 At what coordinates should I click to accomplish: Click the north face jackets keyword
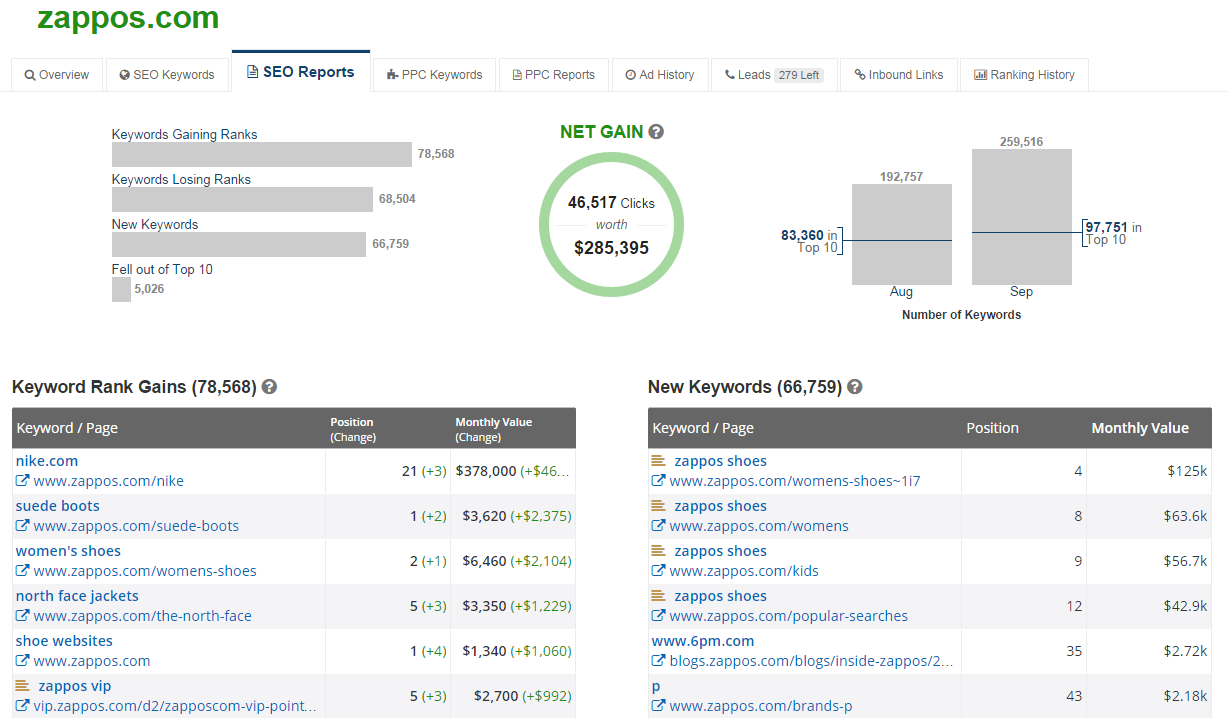77,596
